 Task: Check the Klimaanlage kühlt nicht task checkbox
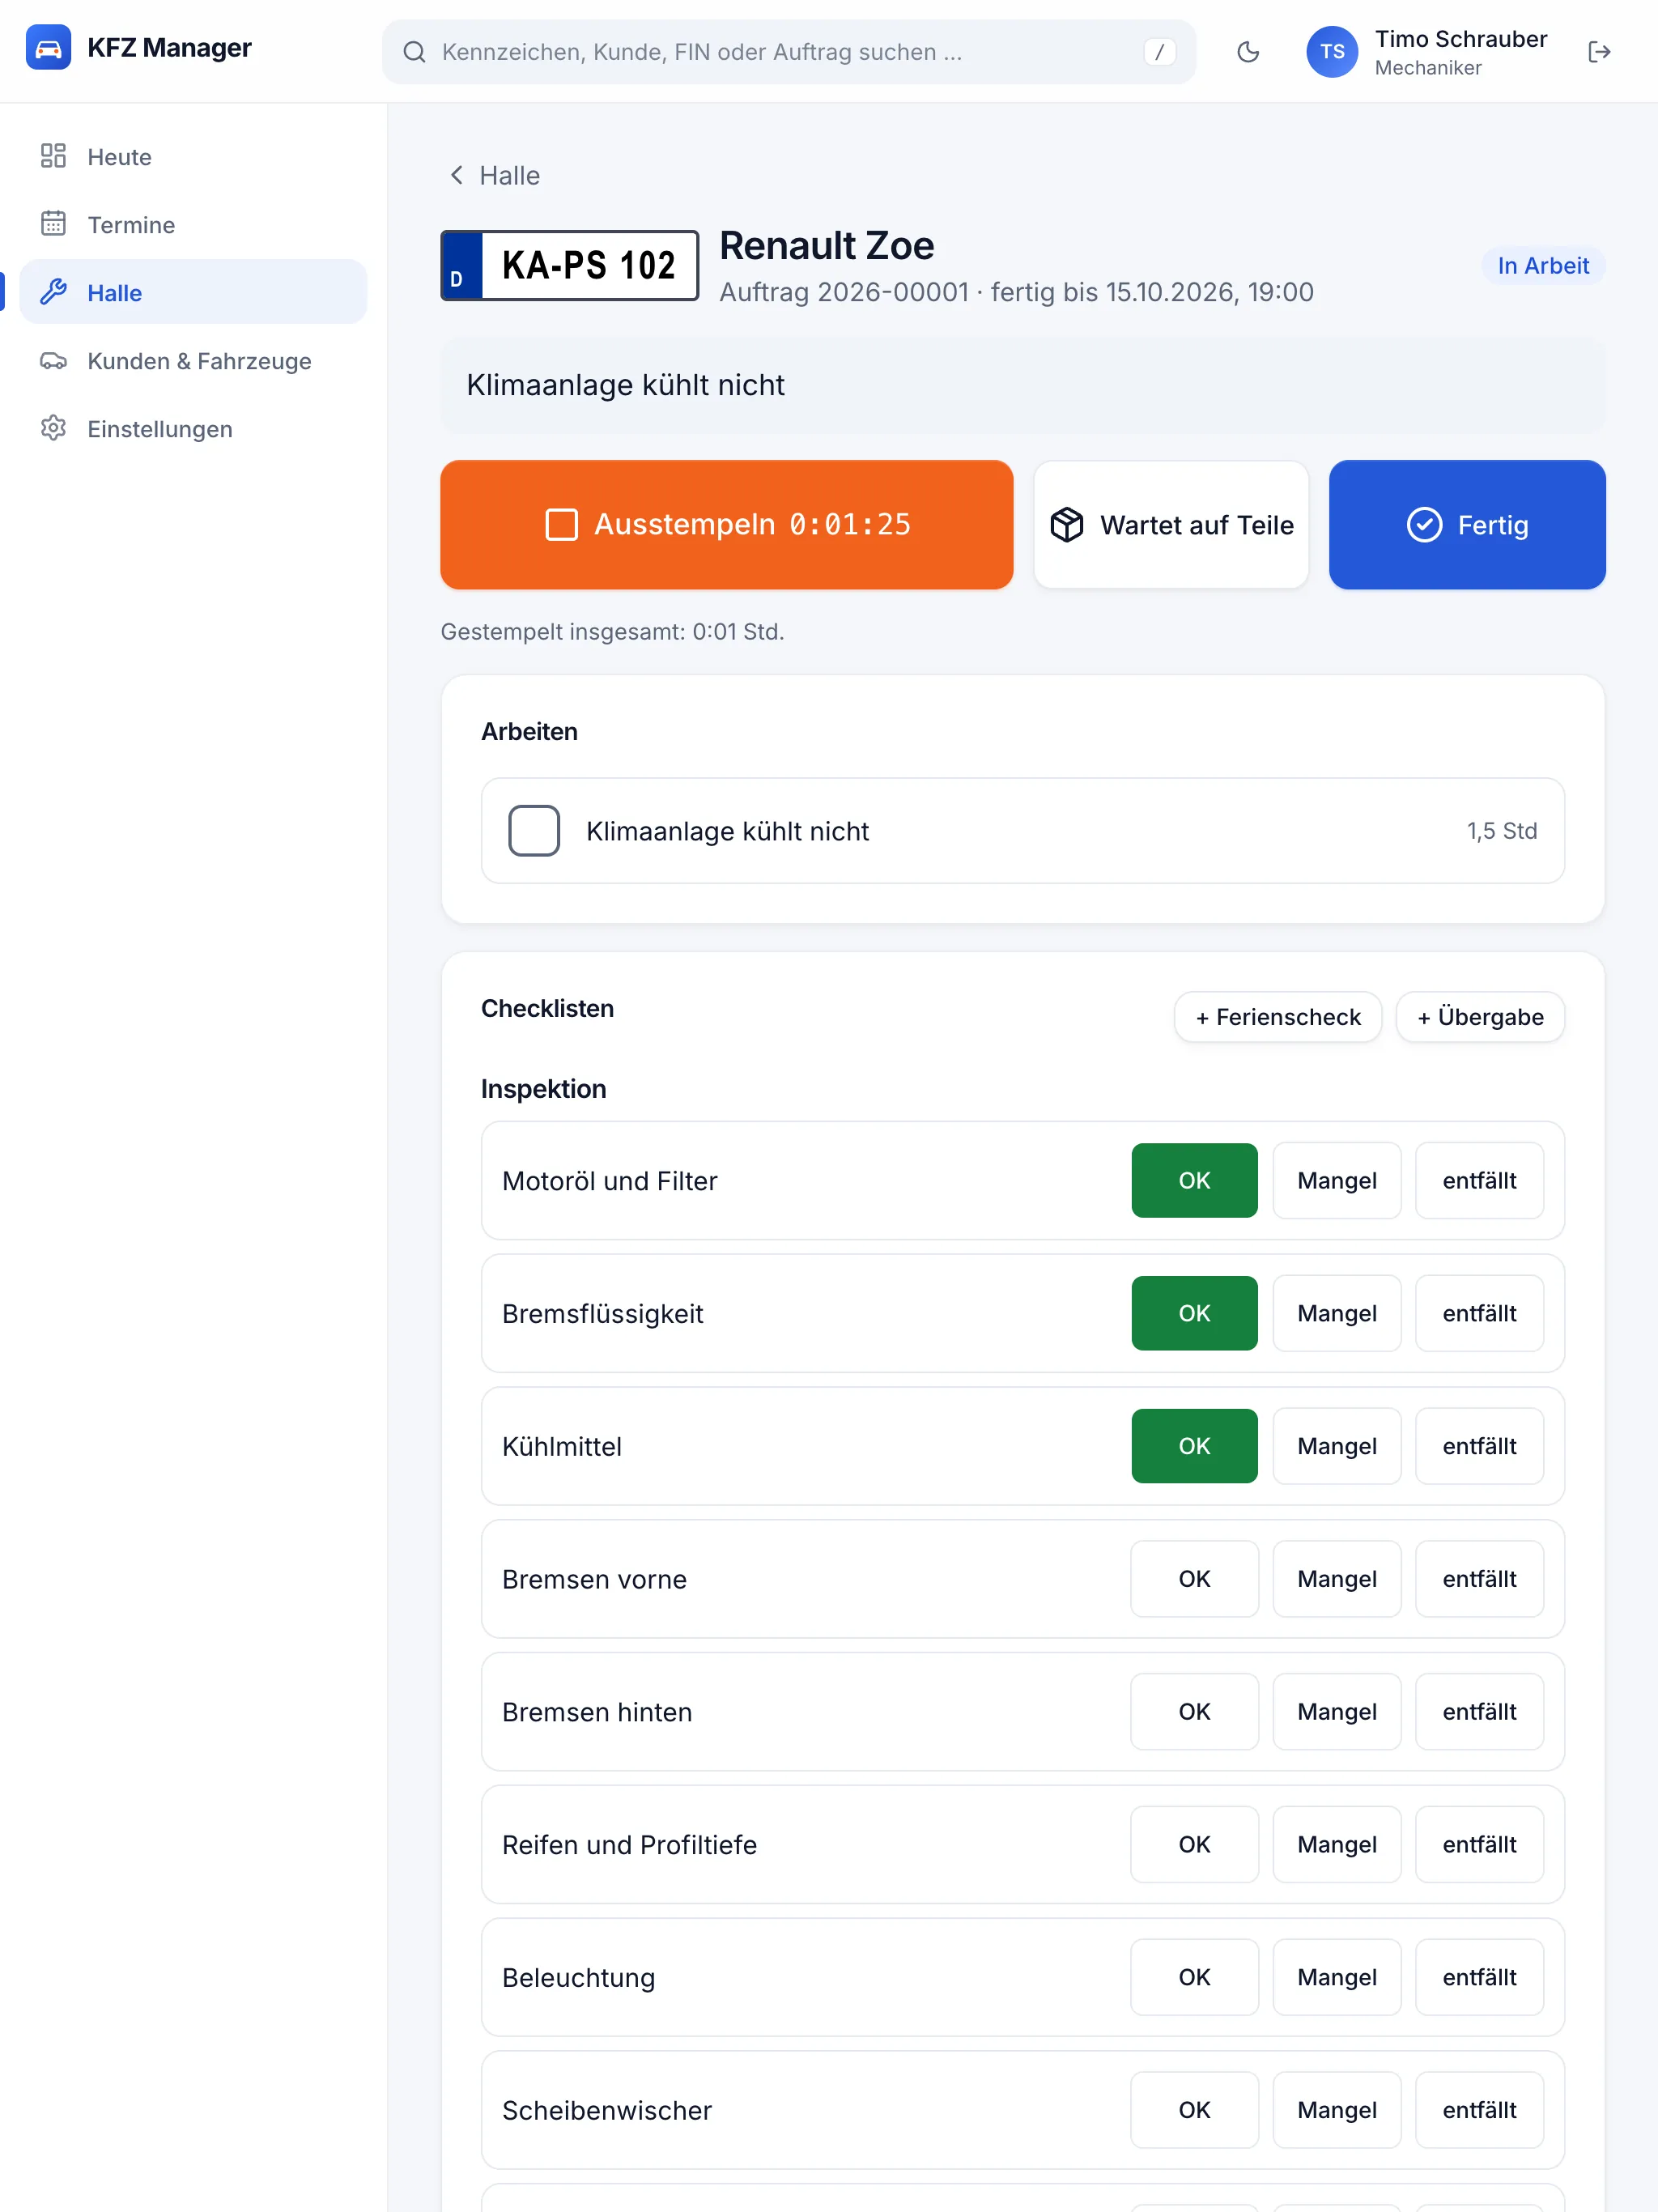point(534,831)
